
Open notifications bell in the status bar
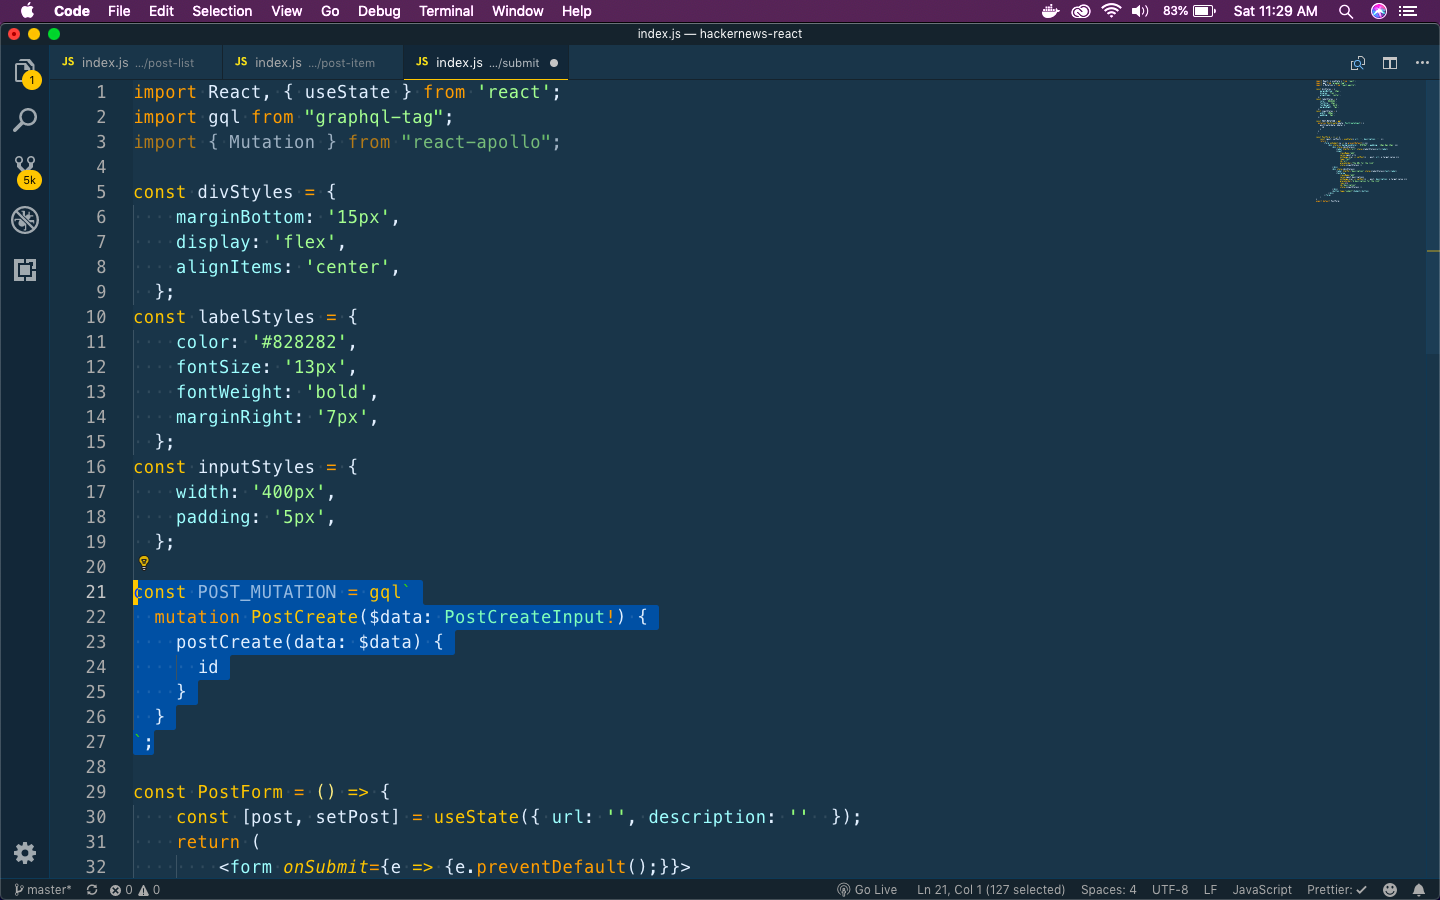click(x=1419, y=890)
